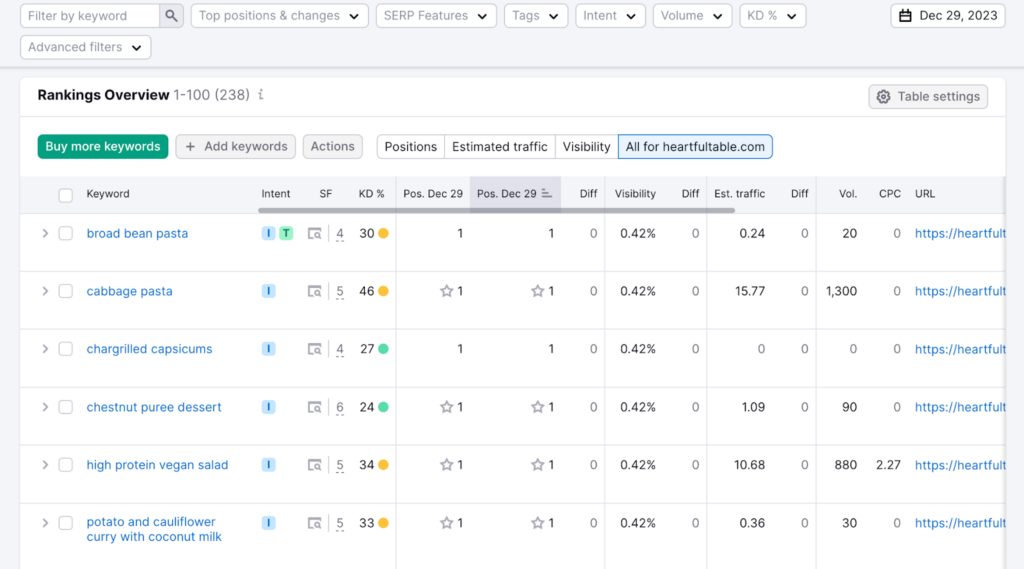
Task: Open Table settings via gear icon
Action: tap(883, 97)
